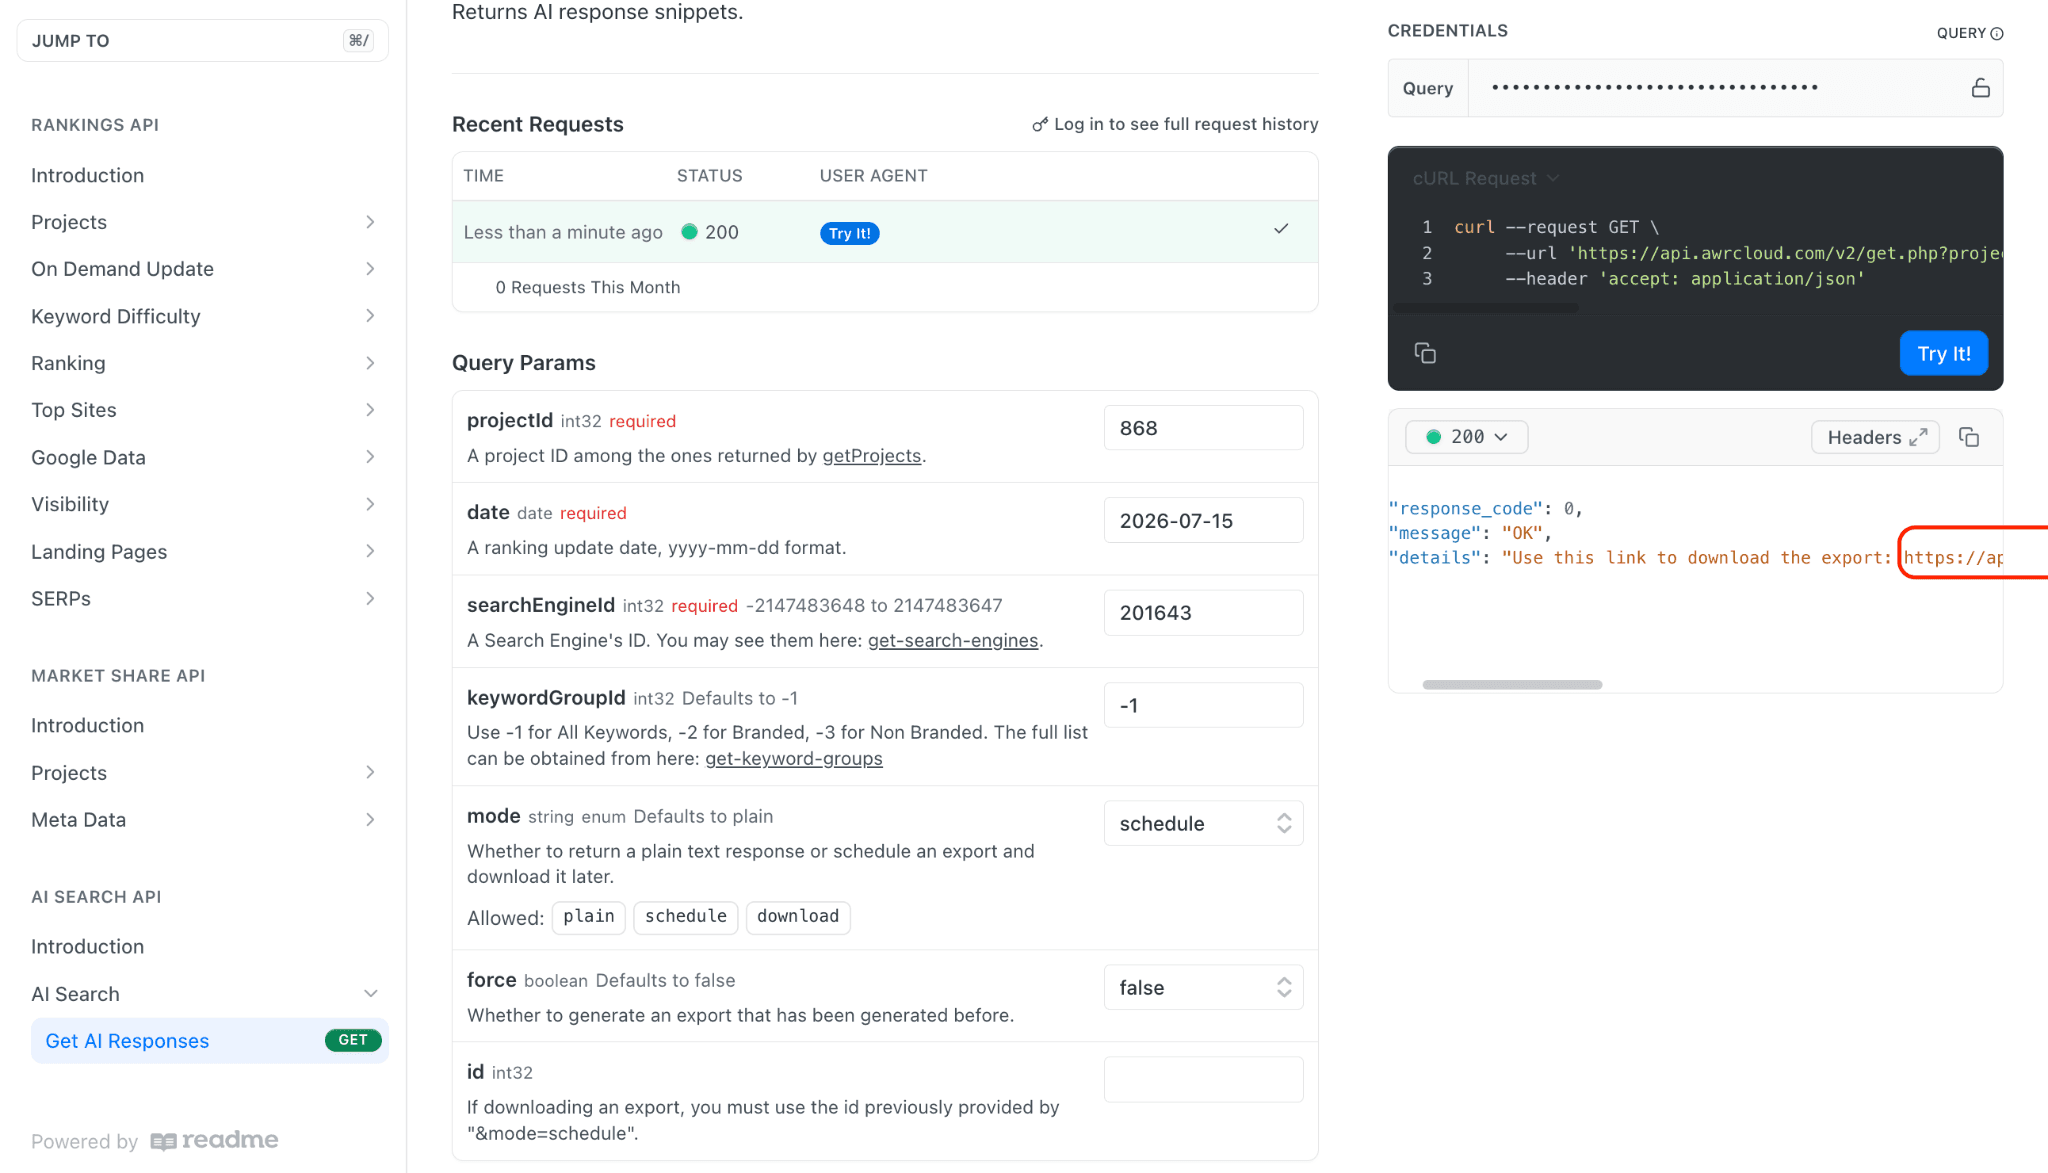Viewport: 2048px width, 1173px height.
Task: Copy the cURL request code
Action: pos(1425,353)
